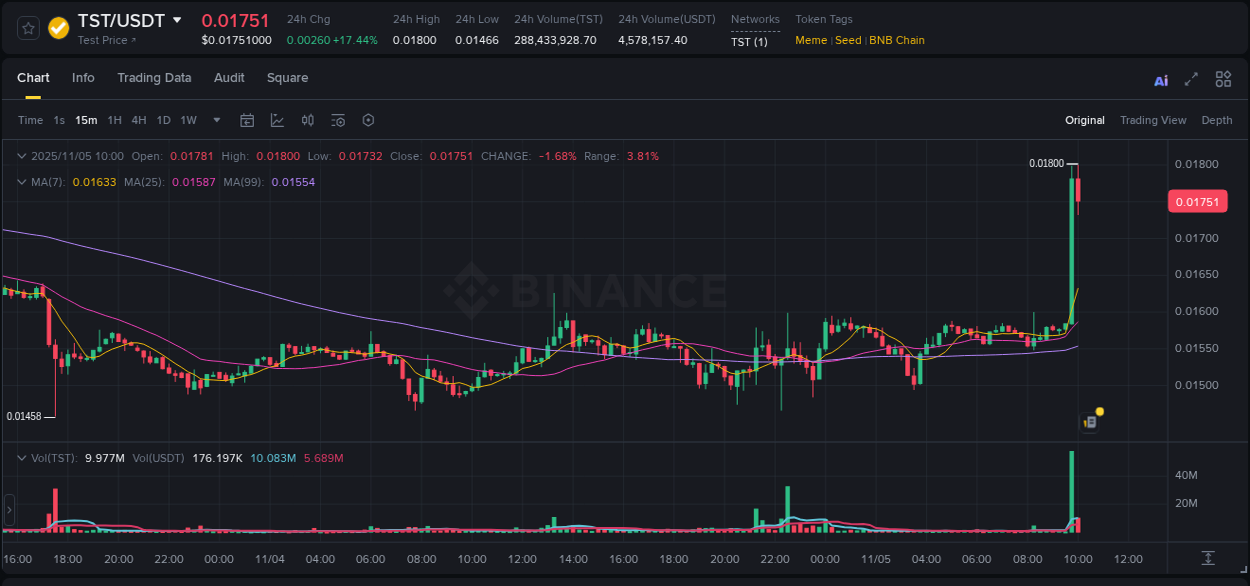
Task: Open the candlestick display settings icon
Action: click(x=308, y=120)
